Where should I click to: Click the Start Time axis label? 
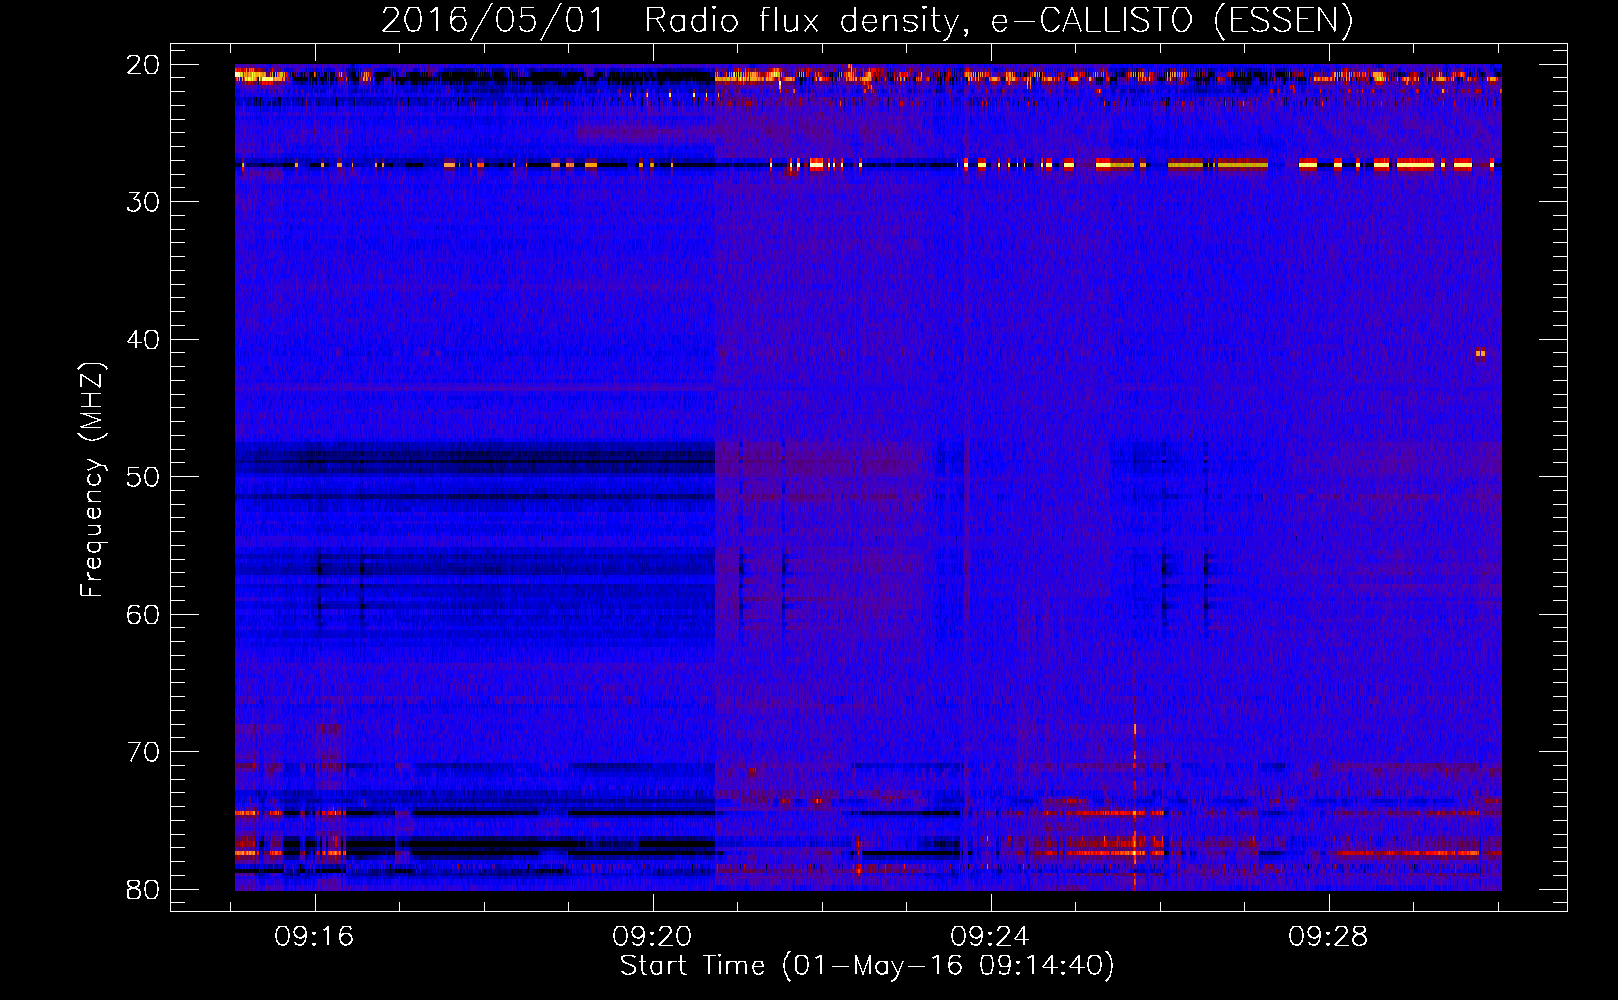tap(867, 966)
